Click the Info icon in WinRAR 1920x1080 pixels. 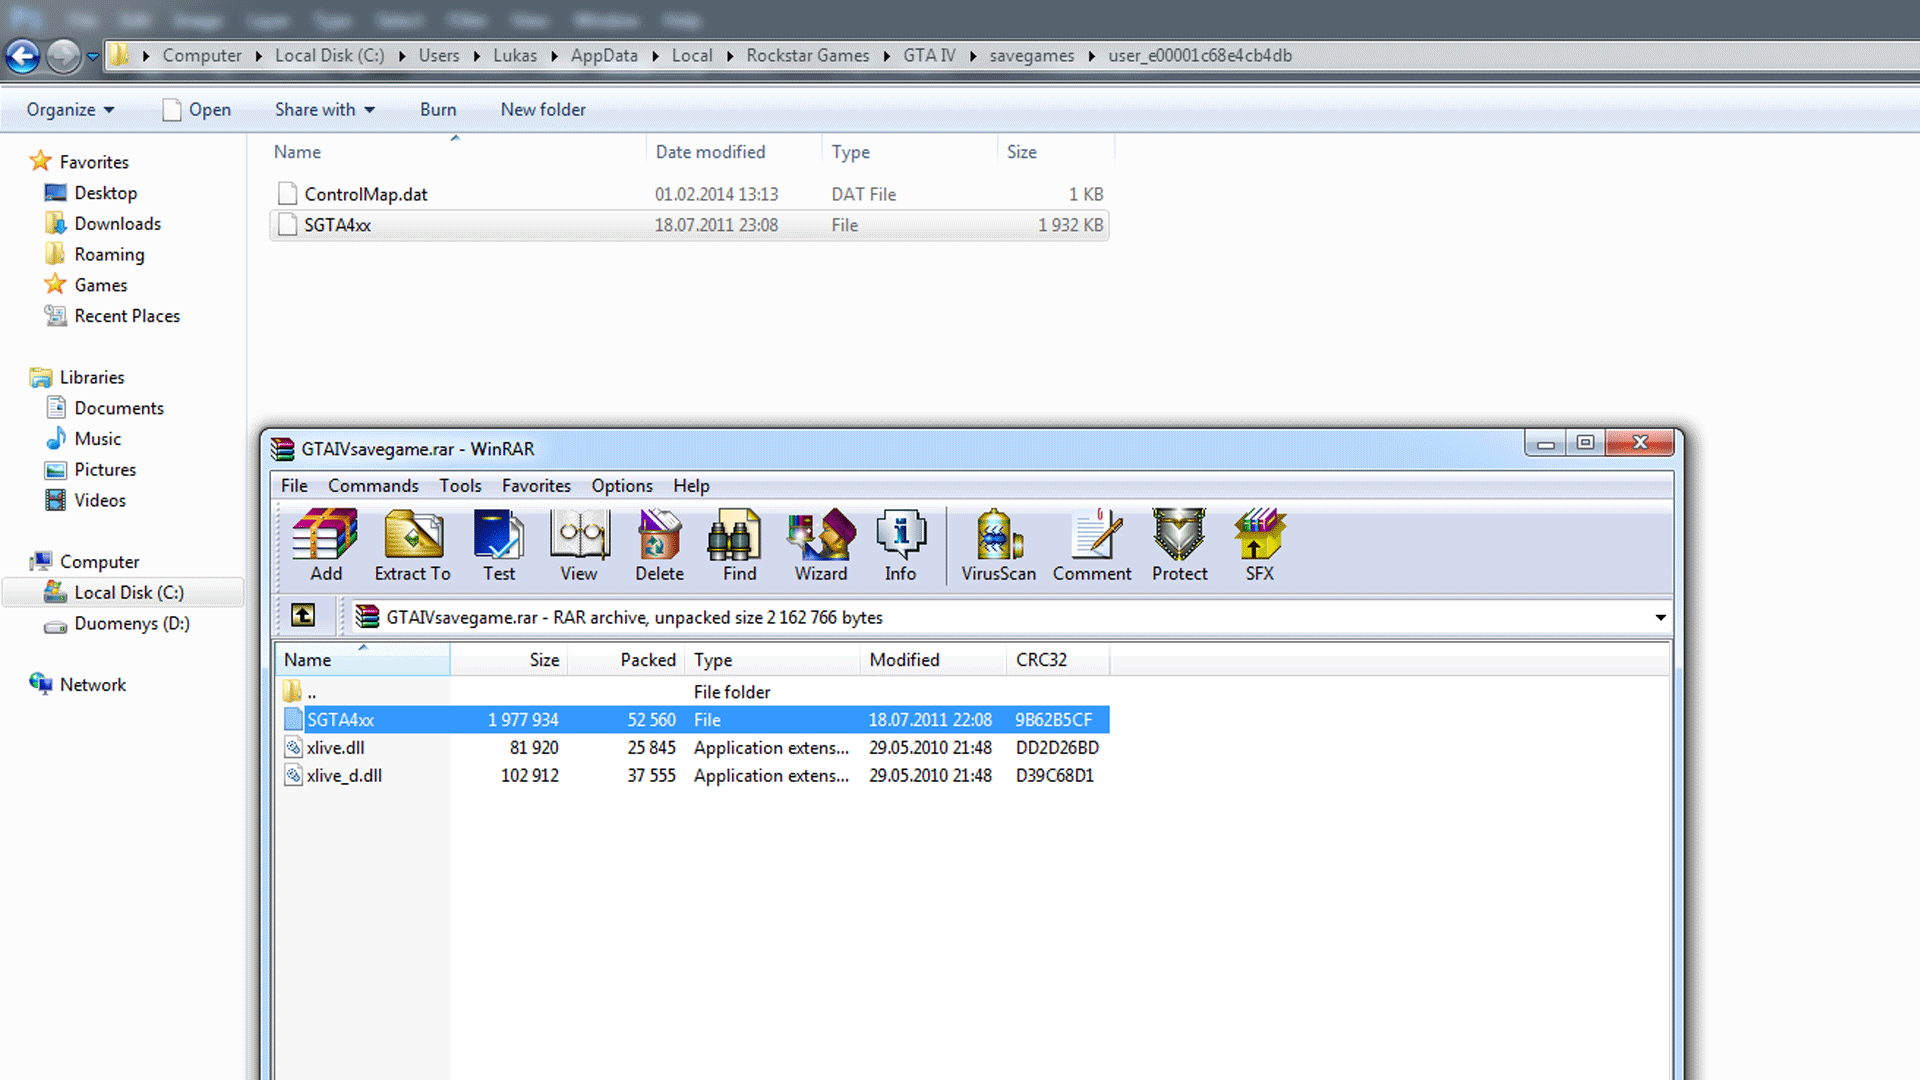tap(900, 545)
